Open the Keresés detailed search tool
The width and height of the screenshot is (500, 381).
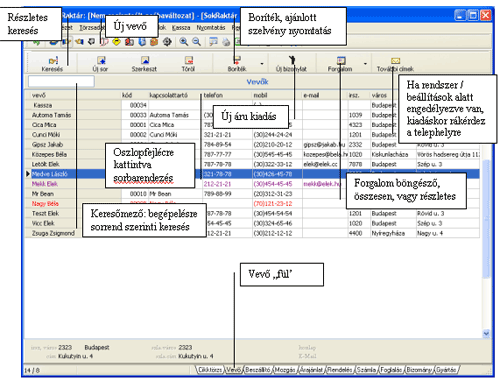pyautogui.click(x=52, y=64)
